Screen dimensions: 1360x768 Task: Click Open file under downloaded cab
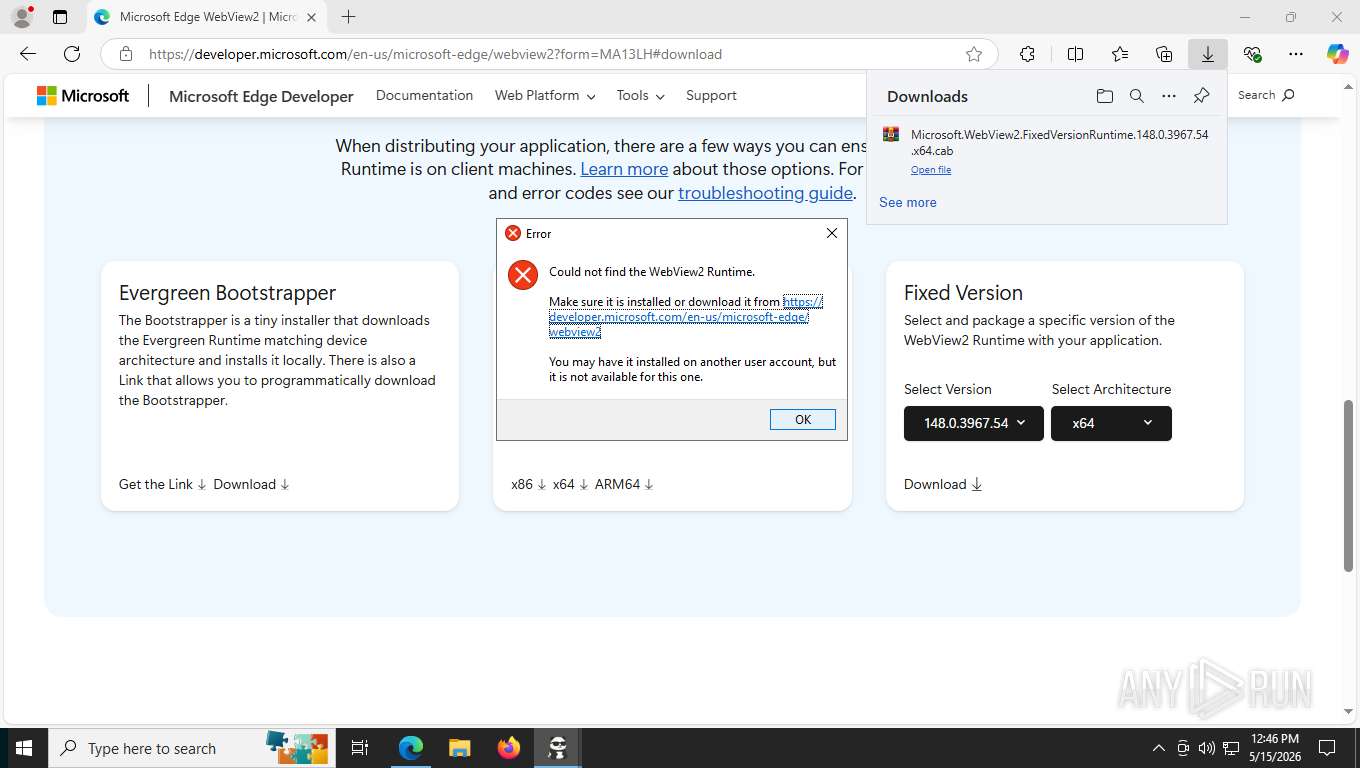click(x=931, y=170)
